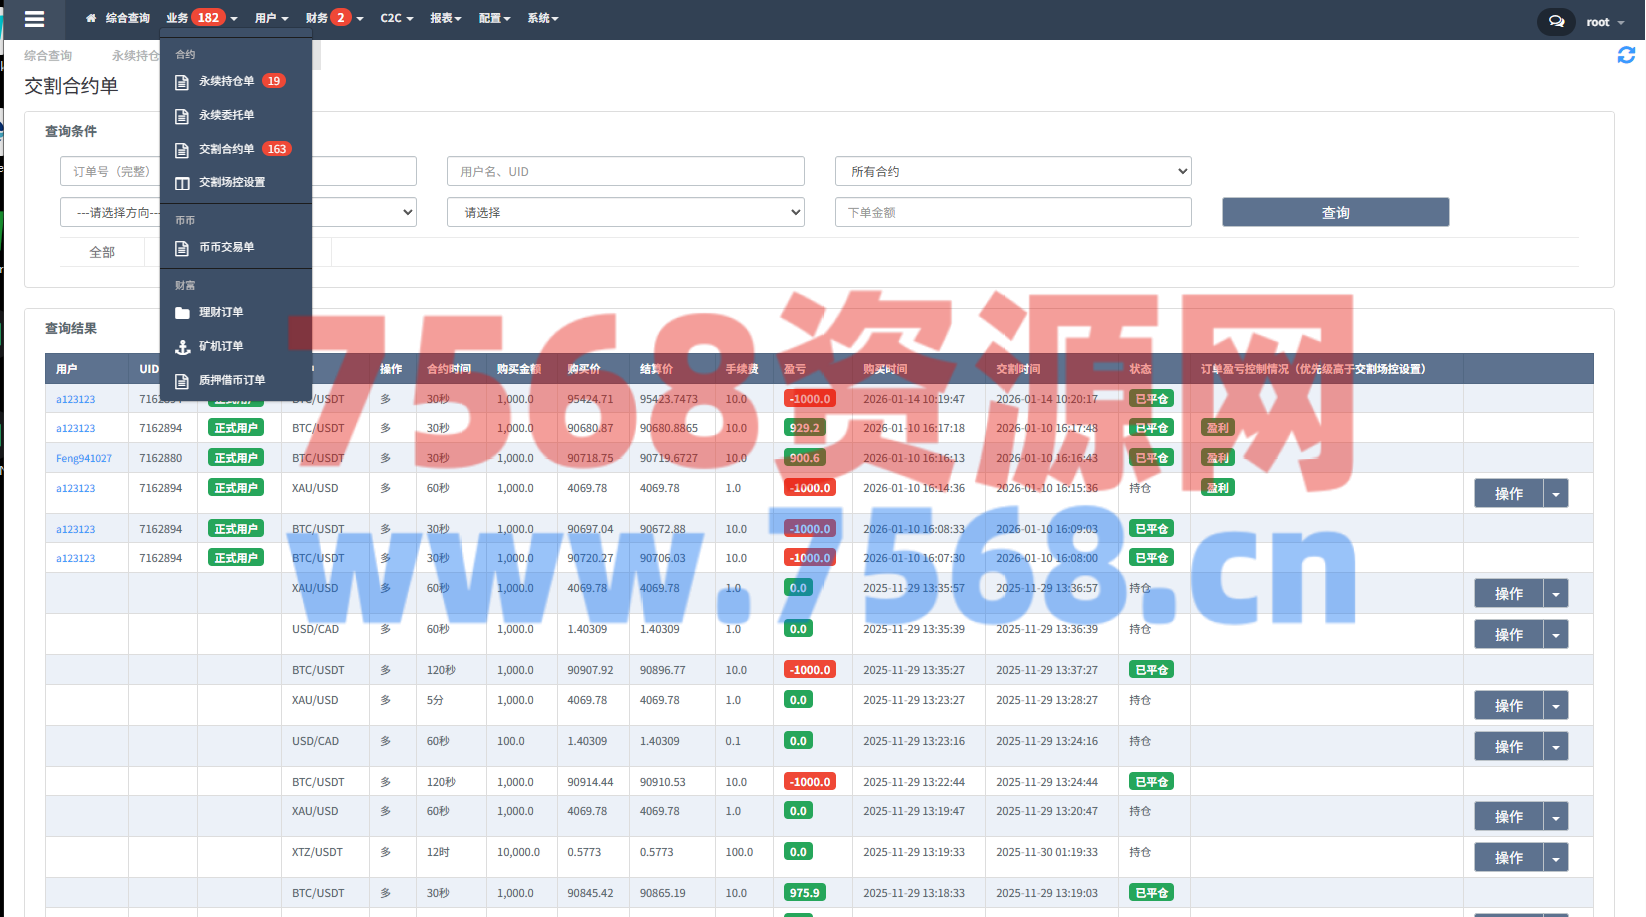Expand the root user menu

[x=1605, y=22]
